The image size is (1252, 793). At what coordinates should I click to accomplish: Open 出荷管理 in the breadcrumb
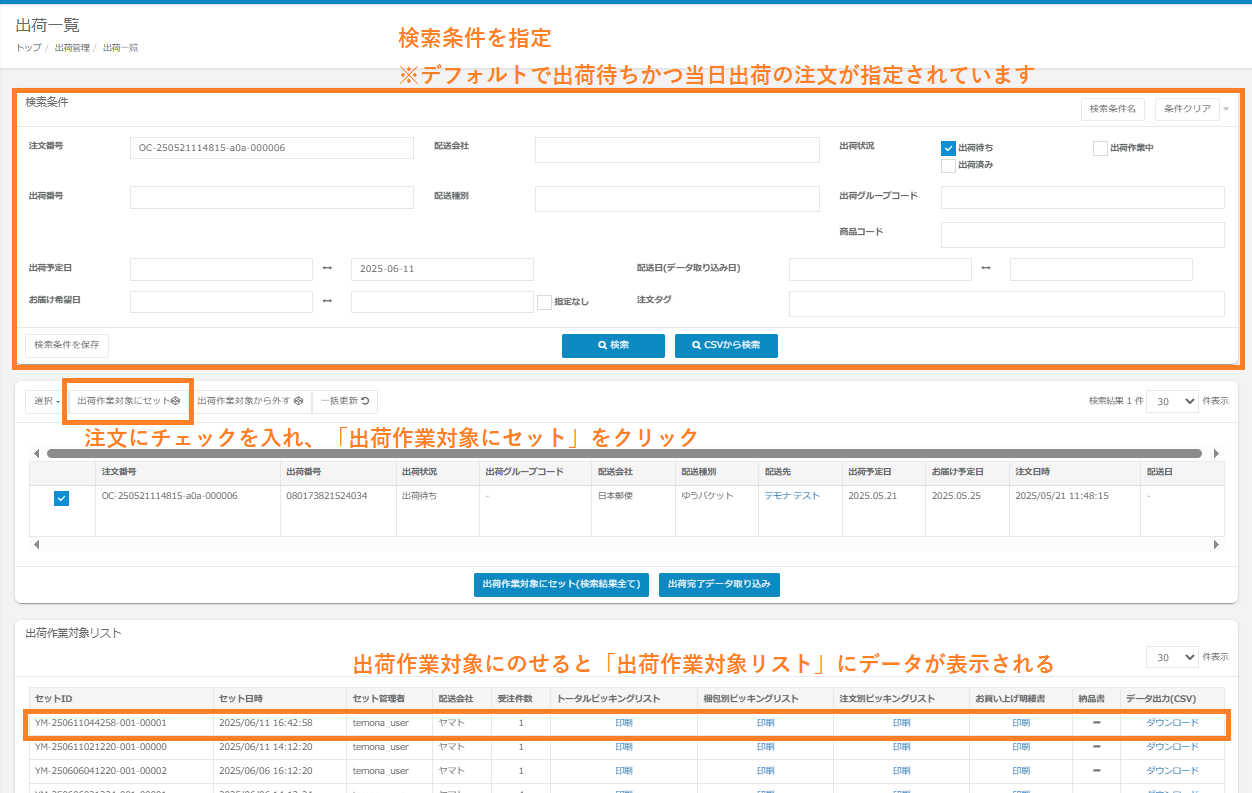point(72,48)
